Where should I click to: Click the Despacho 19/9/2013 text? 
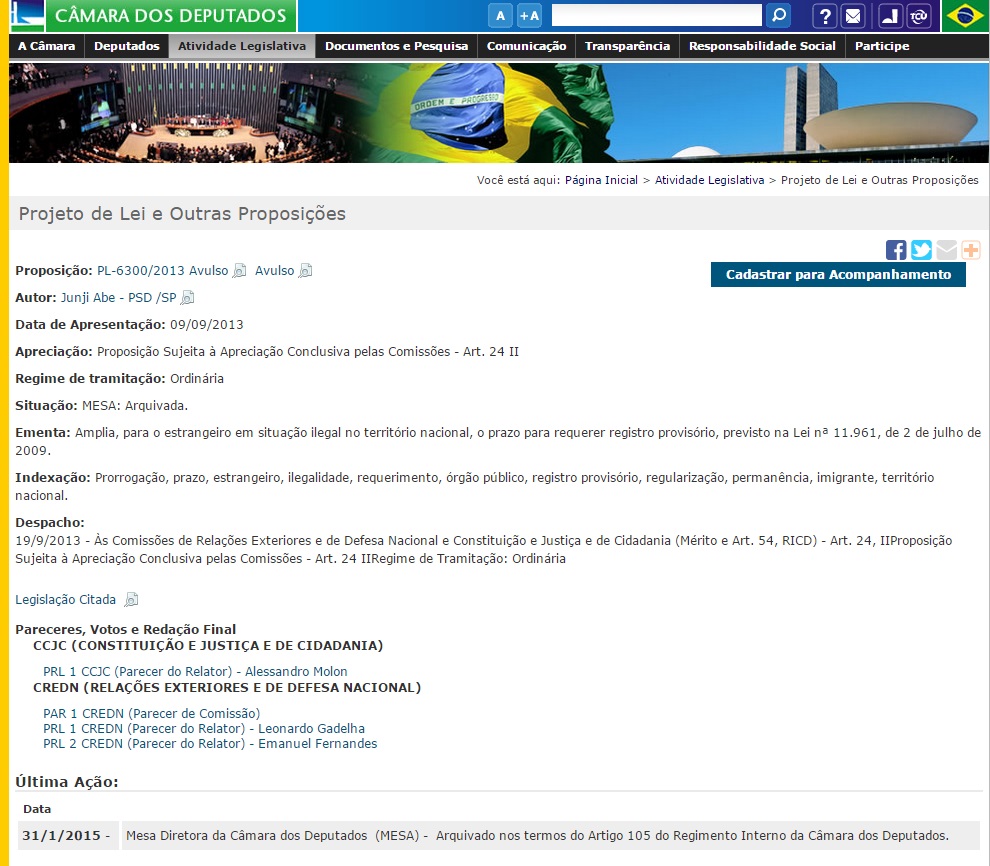point(484,550)
